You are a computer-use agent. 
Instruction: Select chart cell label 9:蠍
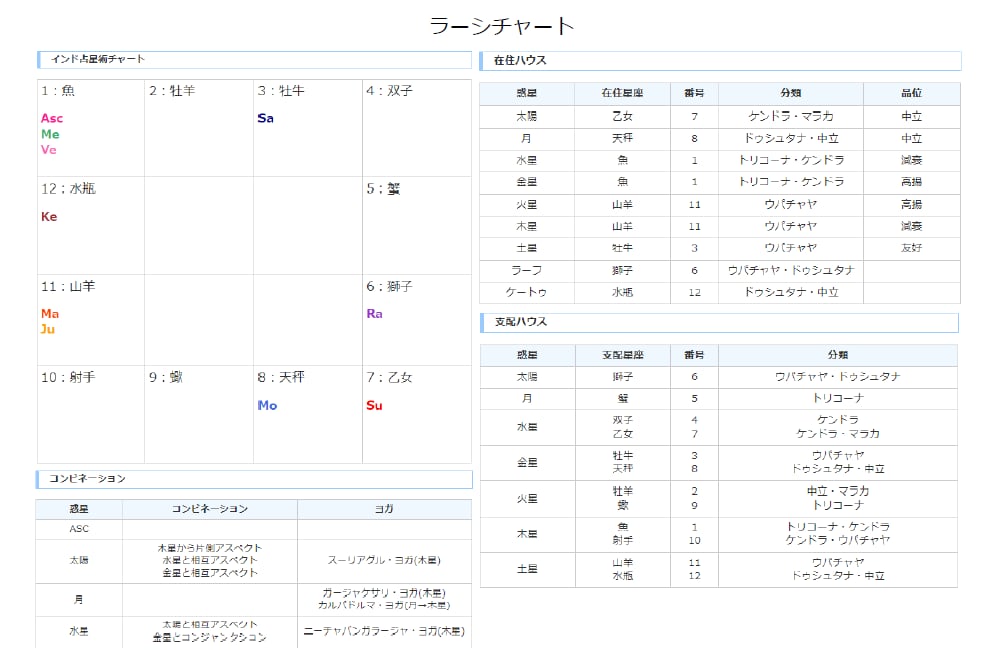165,378
